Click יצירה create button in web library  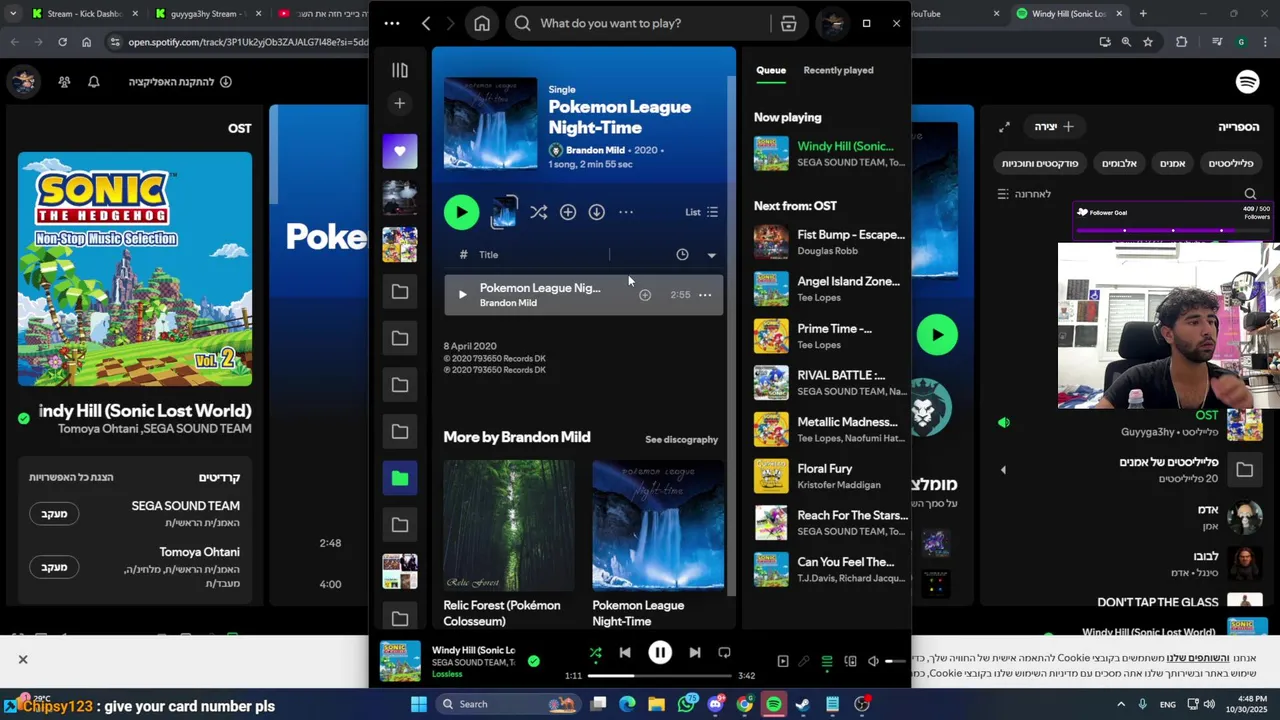coord(1054,127)
